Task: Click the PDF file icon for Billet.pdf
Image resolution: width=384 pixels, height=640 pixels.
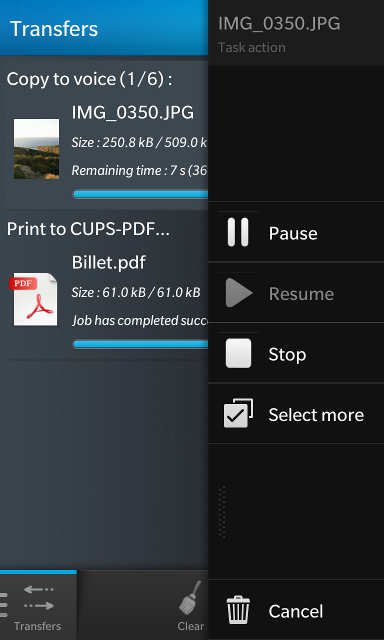Action: [33, 299]
